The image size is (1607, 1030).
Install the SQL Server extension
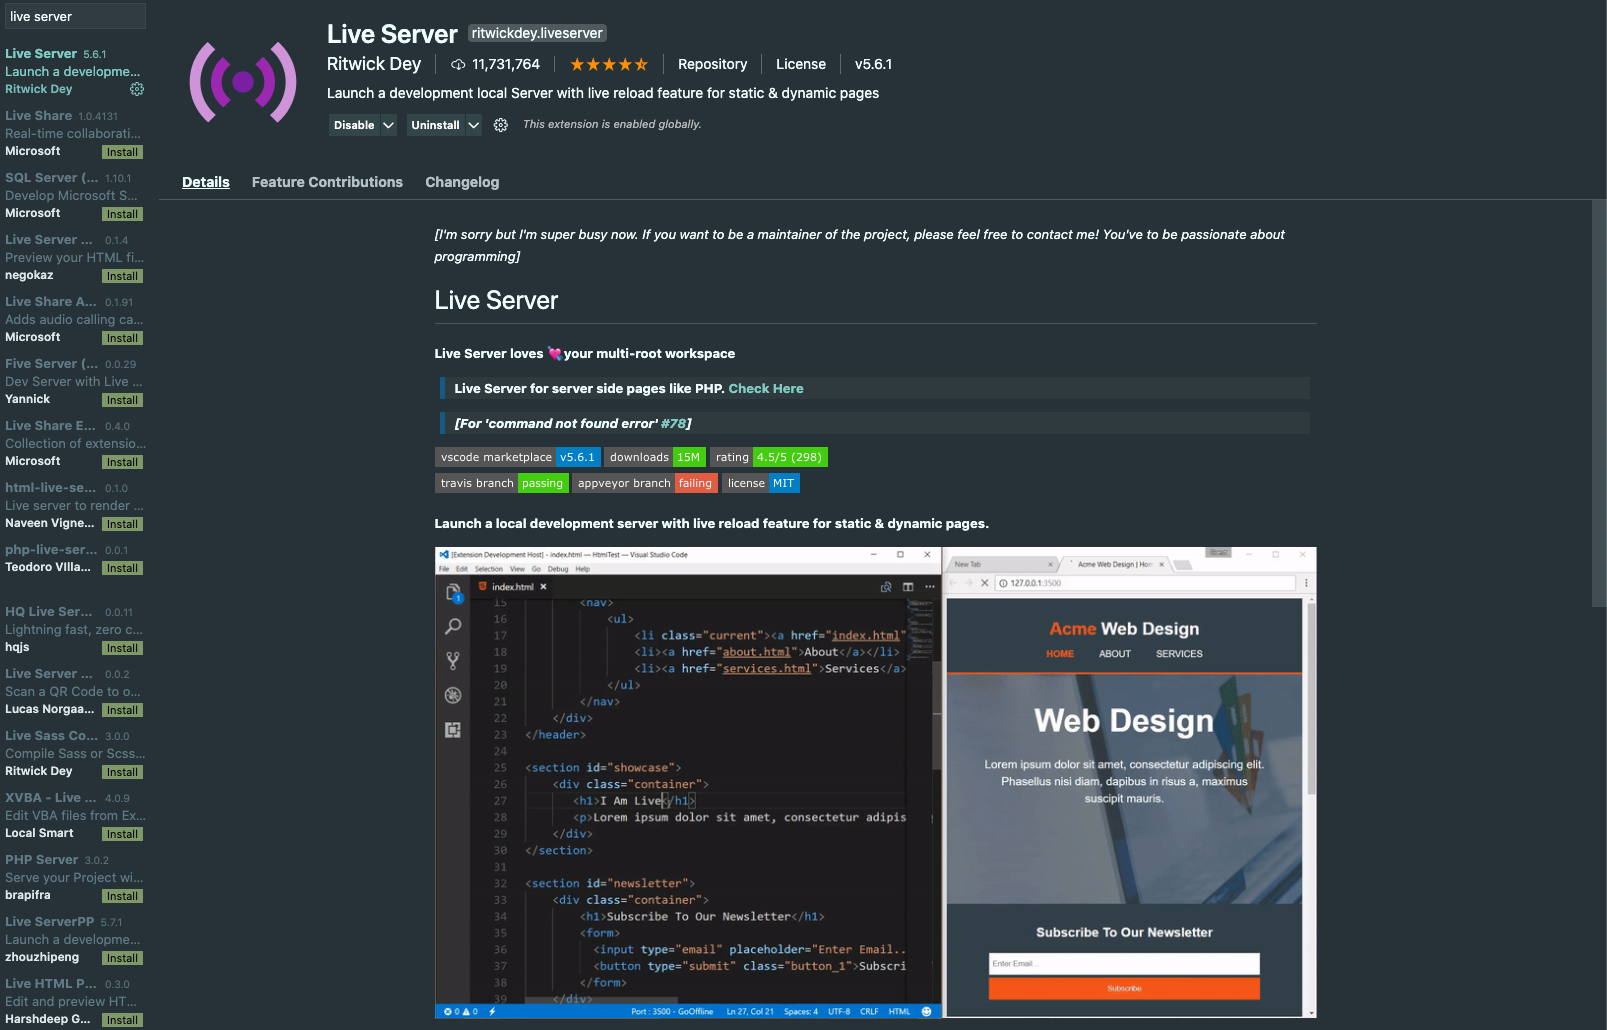pos(122,214)
